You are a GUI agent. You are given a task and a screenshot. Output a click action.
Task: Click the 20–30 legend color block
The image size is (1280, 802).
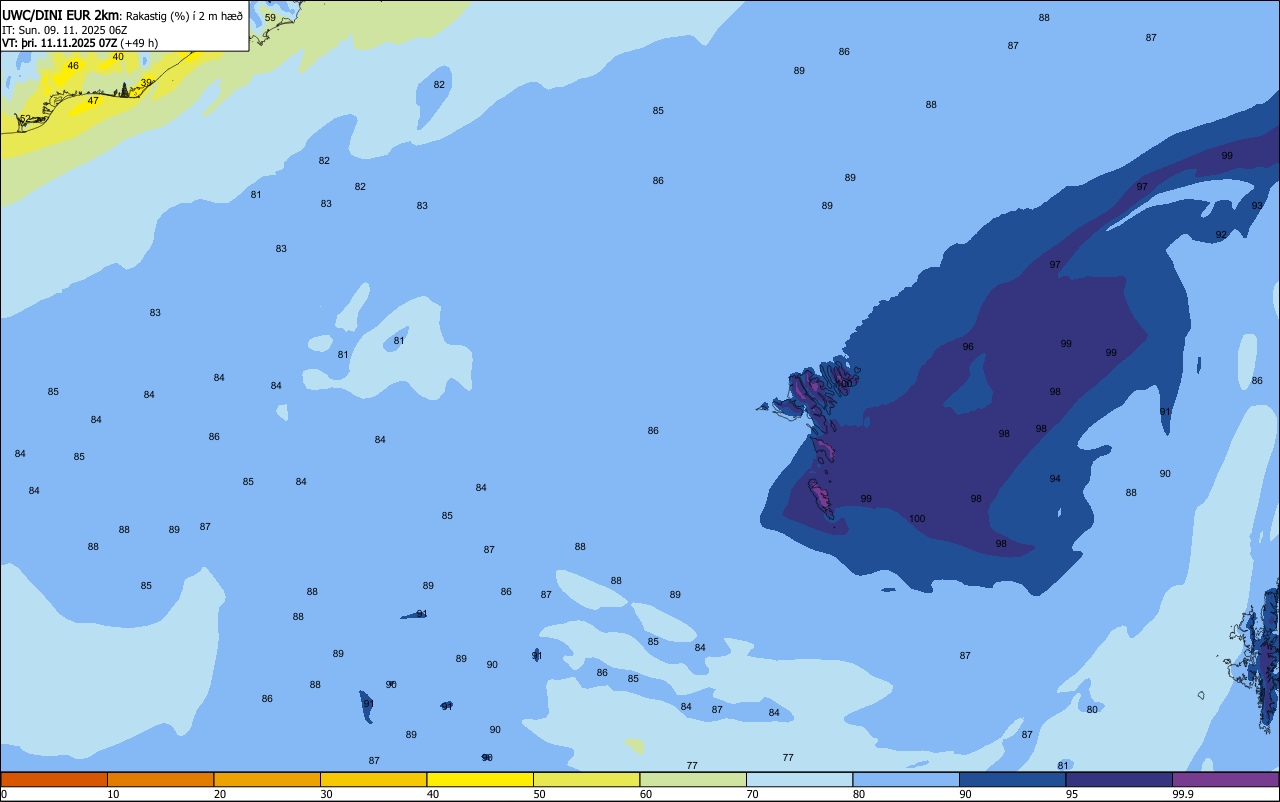(x=267, y=779)
